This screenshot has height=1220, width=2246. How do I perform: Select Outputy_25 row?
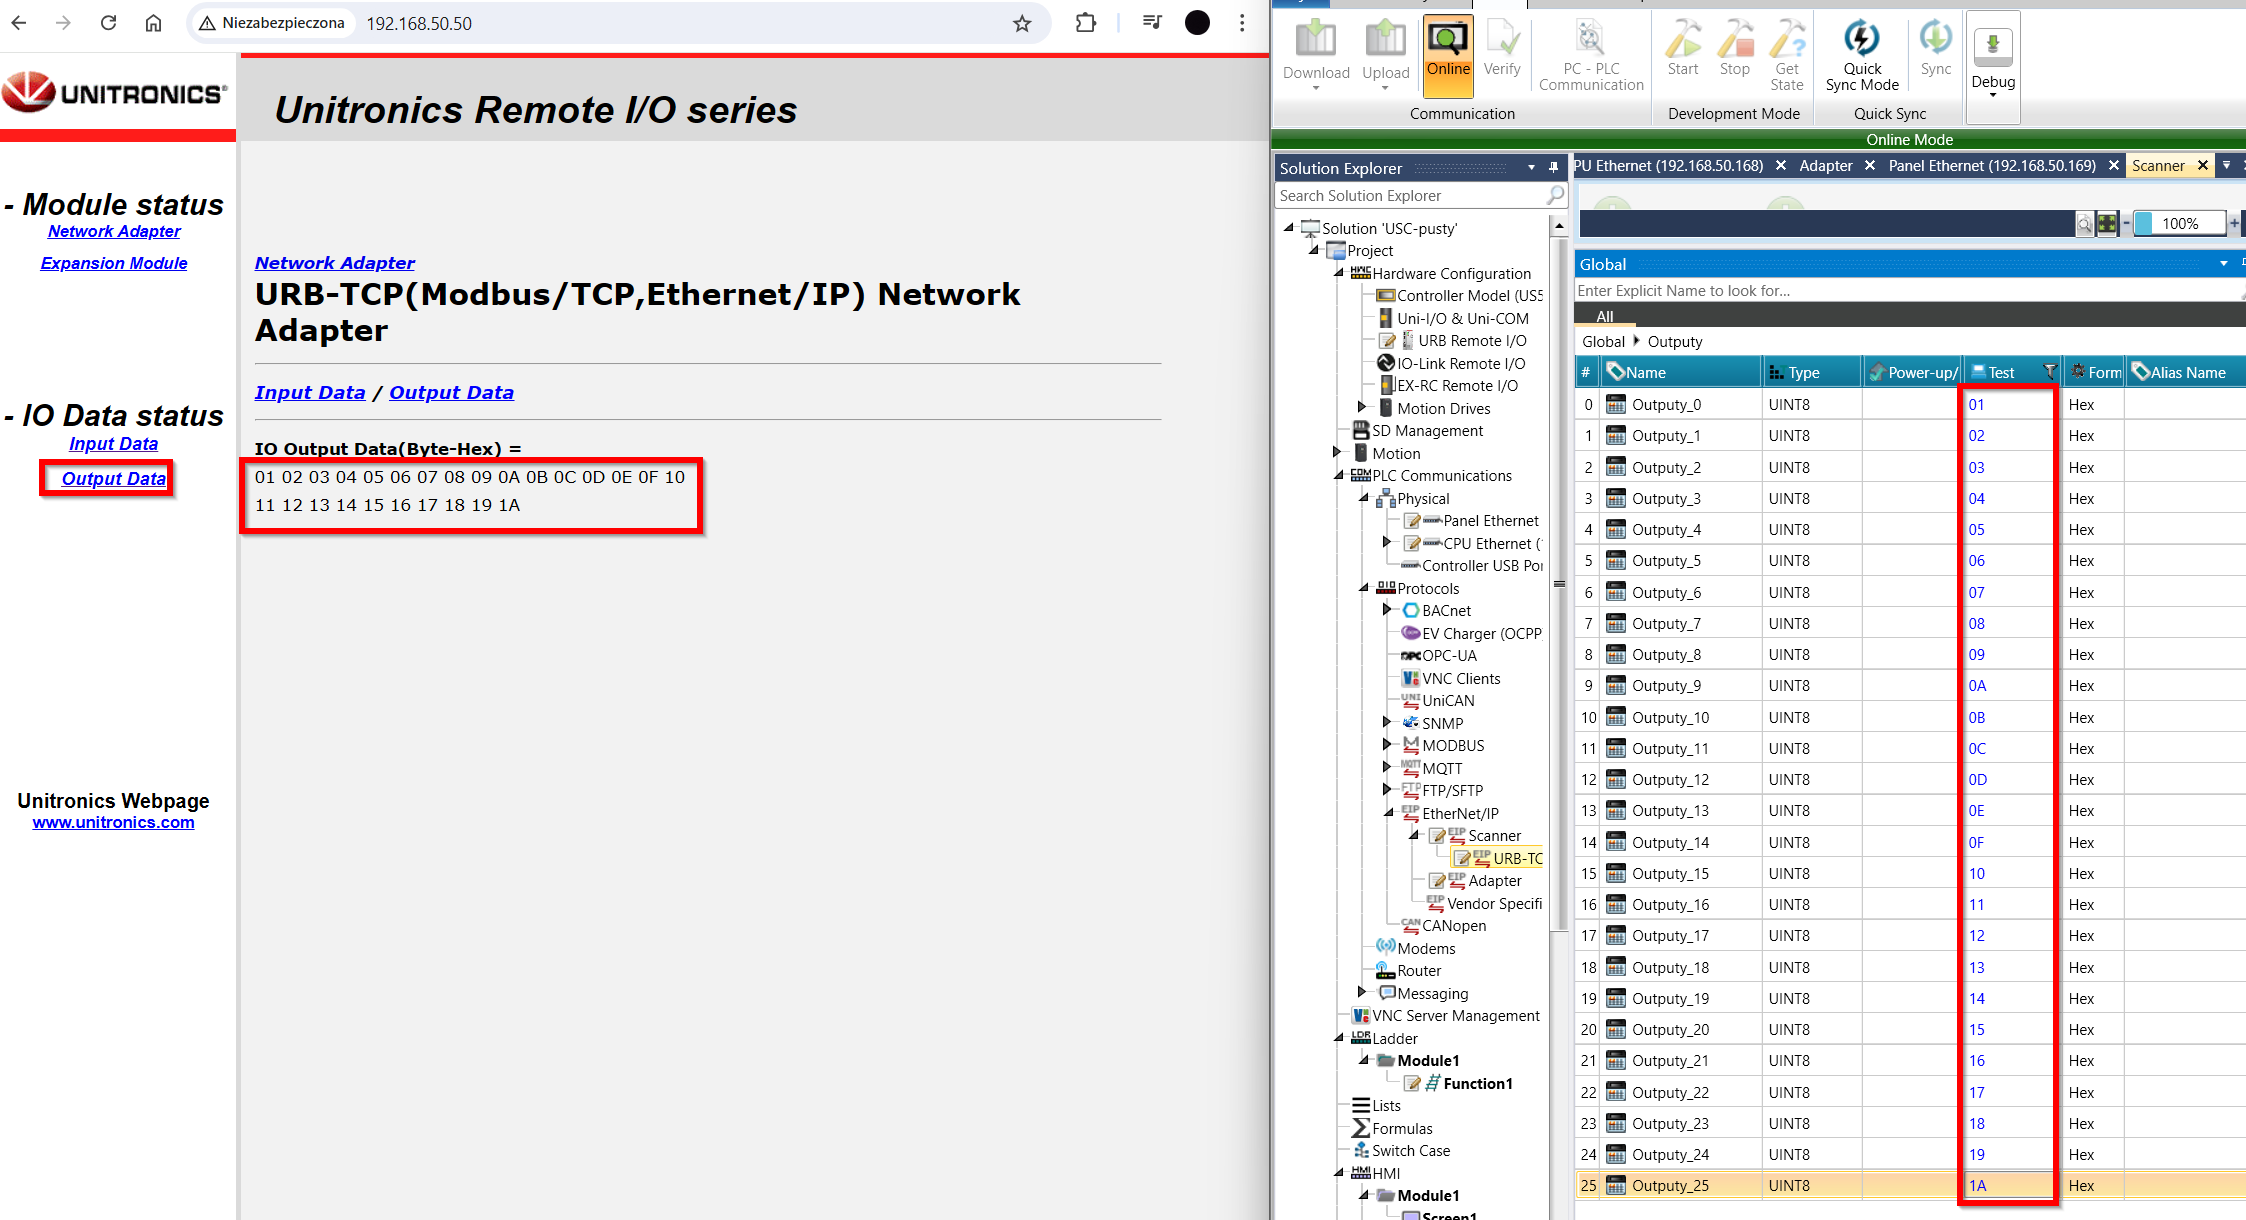1910,1186
